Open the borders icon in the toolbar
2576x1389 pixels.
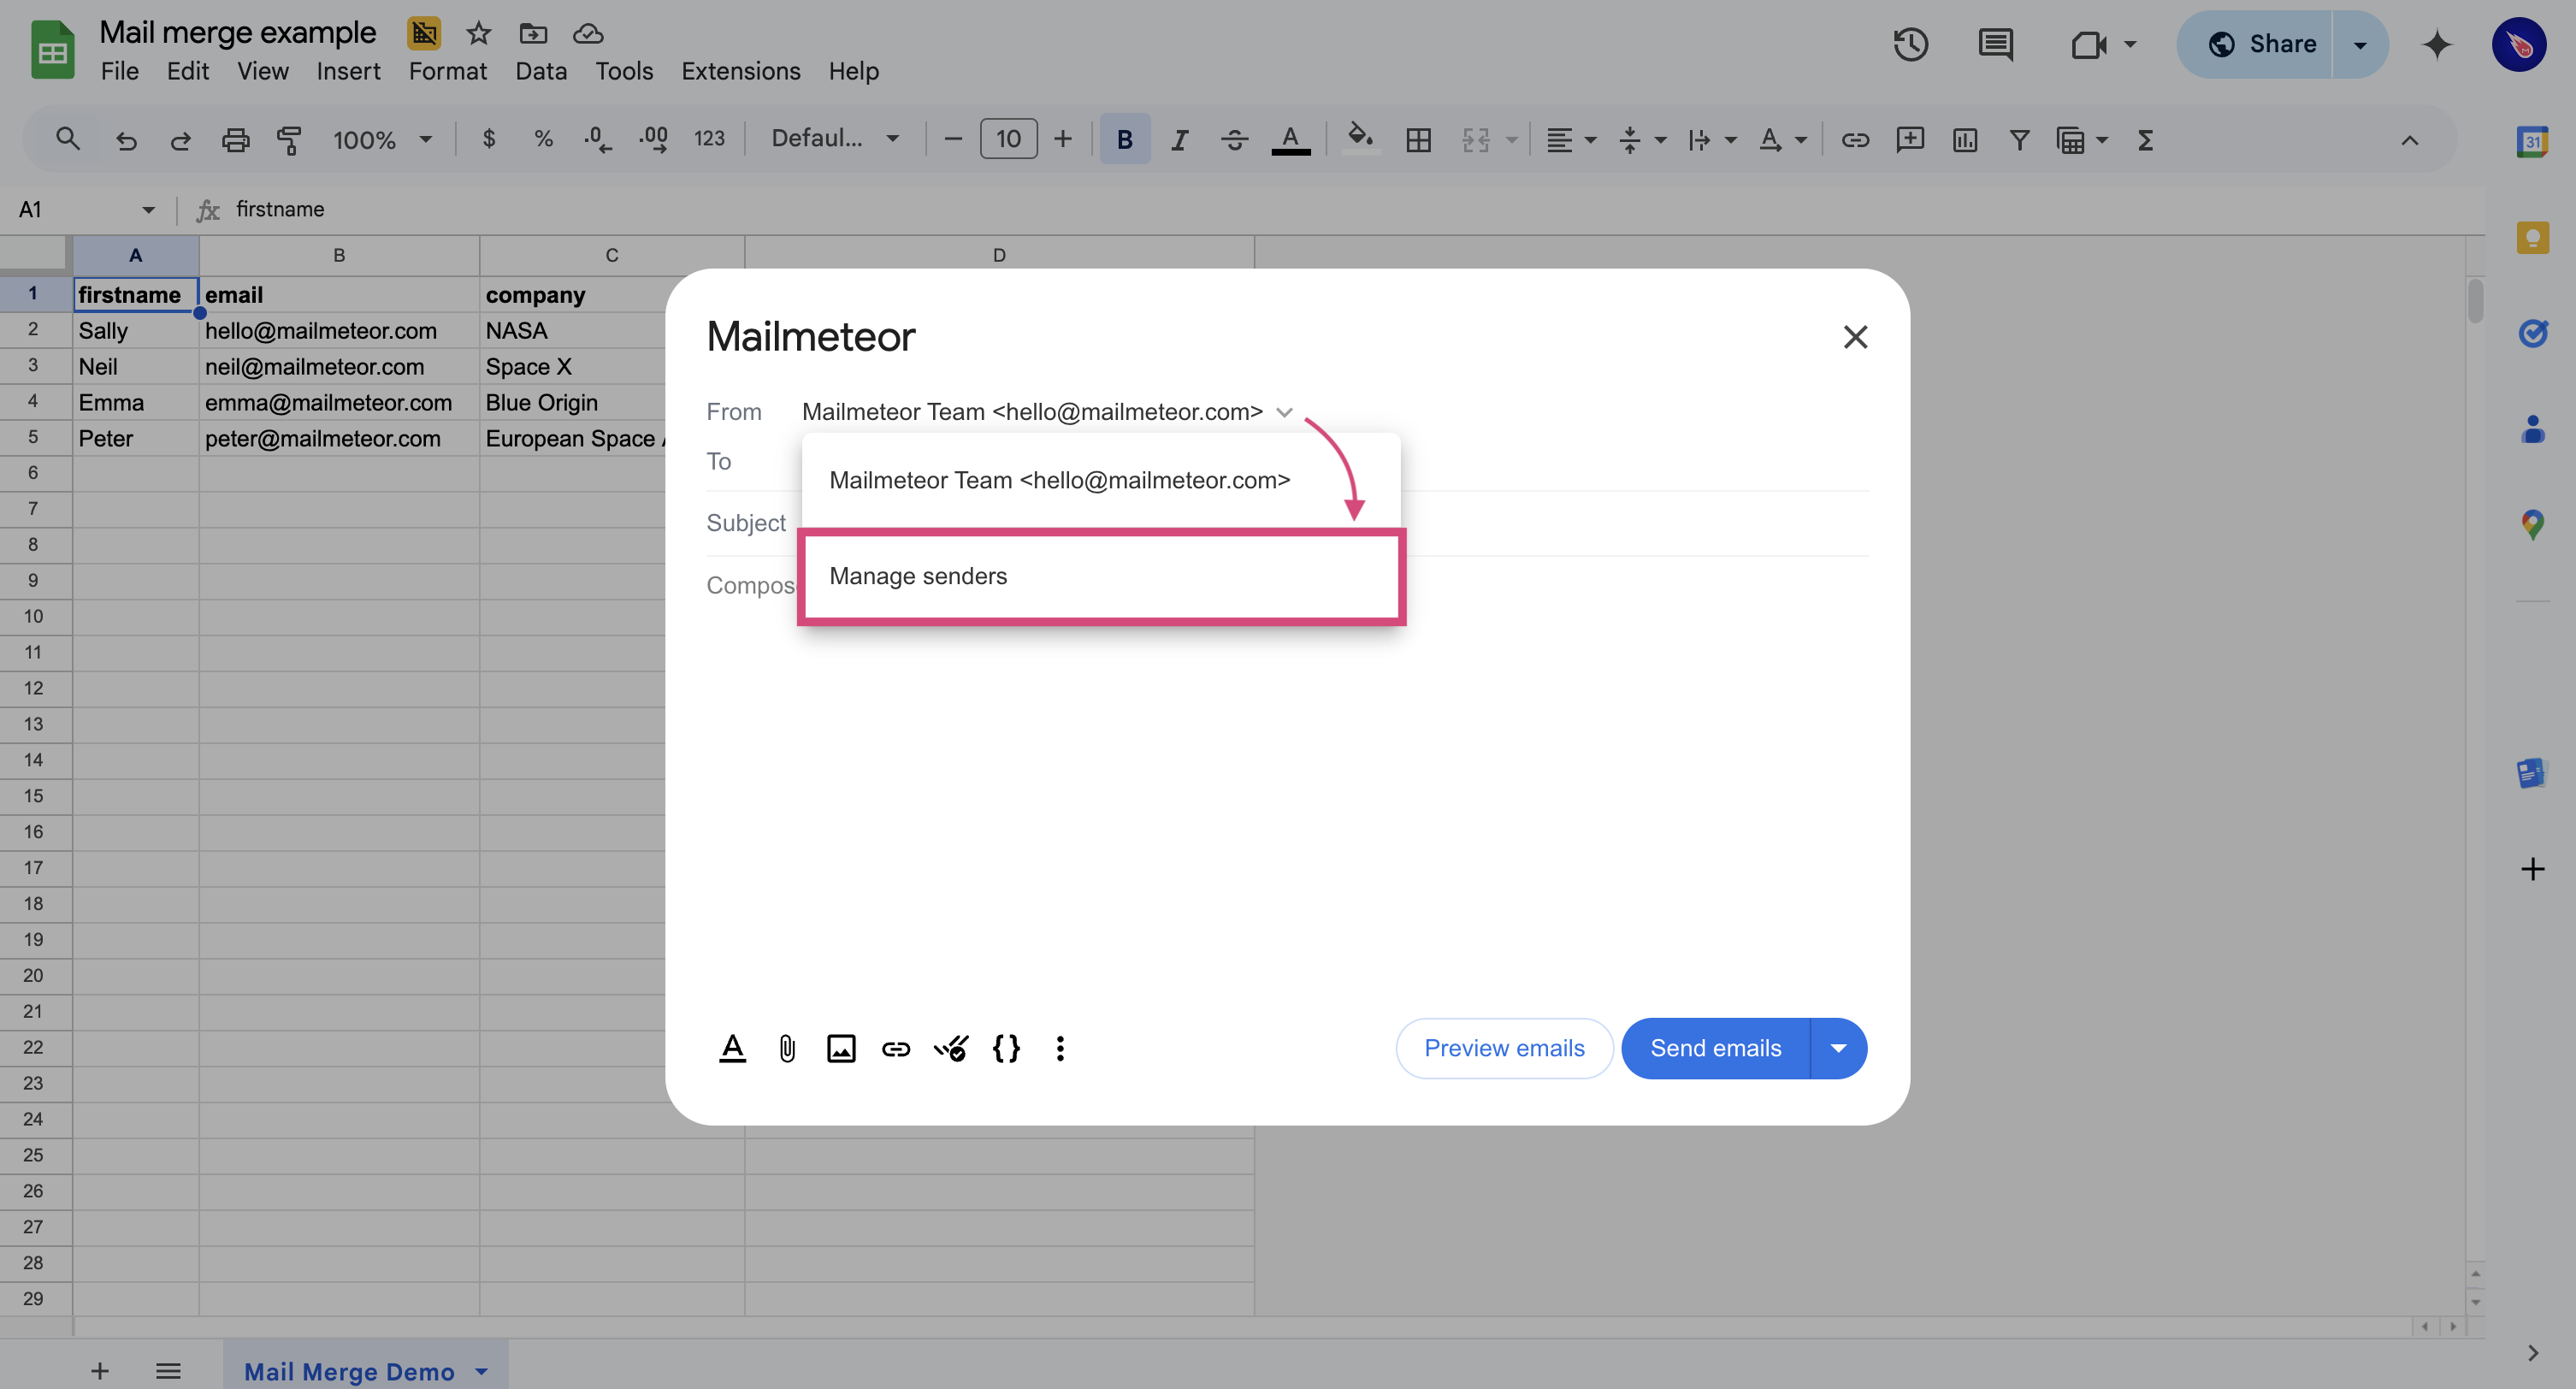pyautogui.click(x=1418, y=140)
